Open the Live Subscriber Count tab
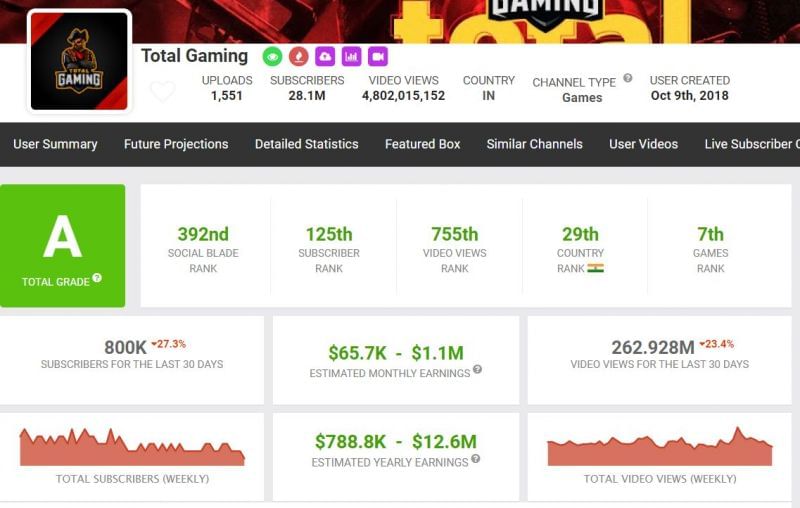 tap(752, 144)
